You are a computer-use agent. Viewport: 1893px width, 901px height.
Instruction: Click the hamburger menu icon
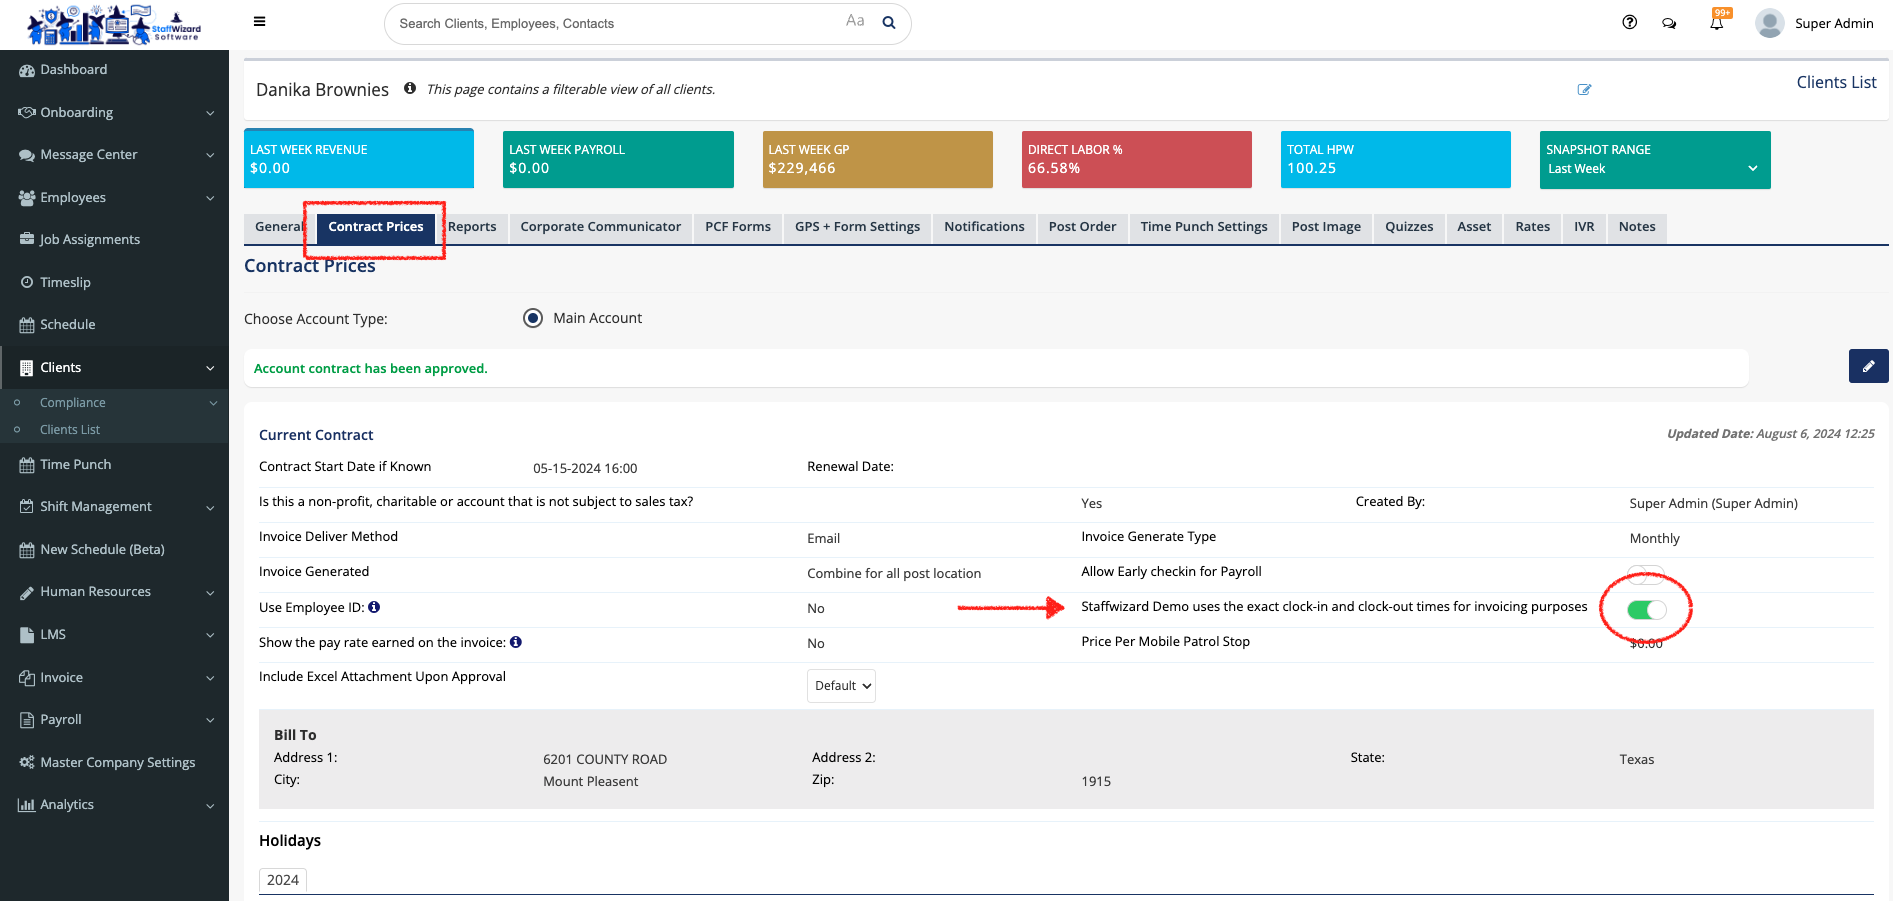pyautogui.click(x=259, y=22)
